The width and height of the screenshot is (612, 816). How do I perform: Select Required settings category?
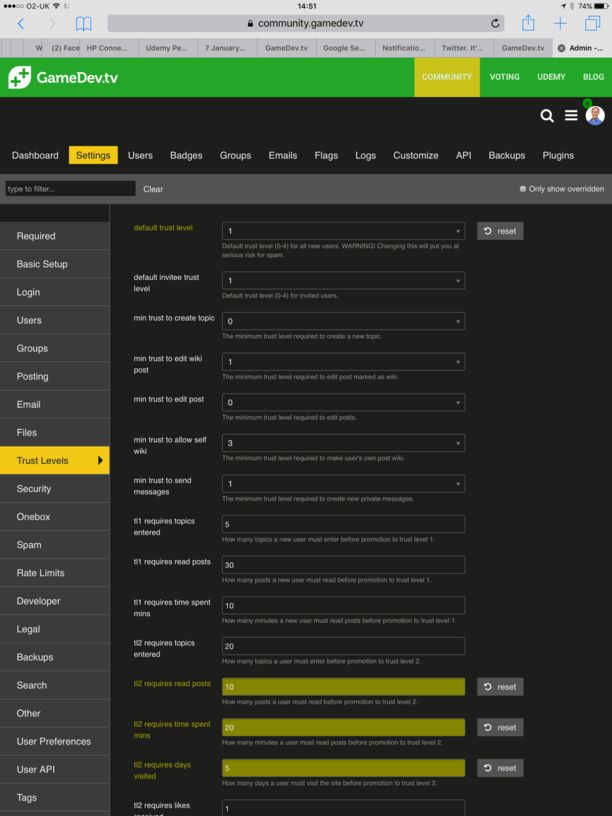pyautogui.click(x=55, y=236)
